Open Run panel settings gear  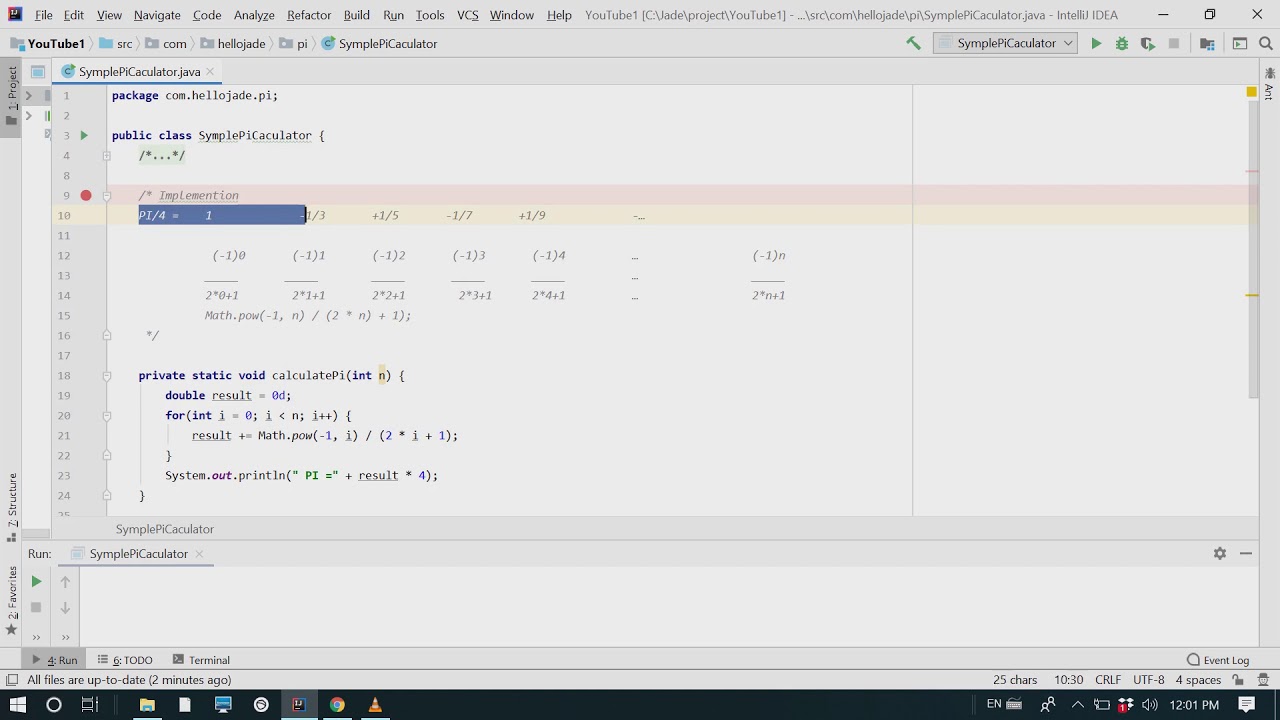click(1220, 553)
